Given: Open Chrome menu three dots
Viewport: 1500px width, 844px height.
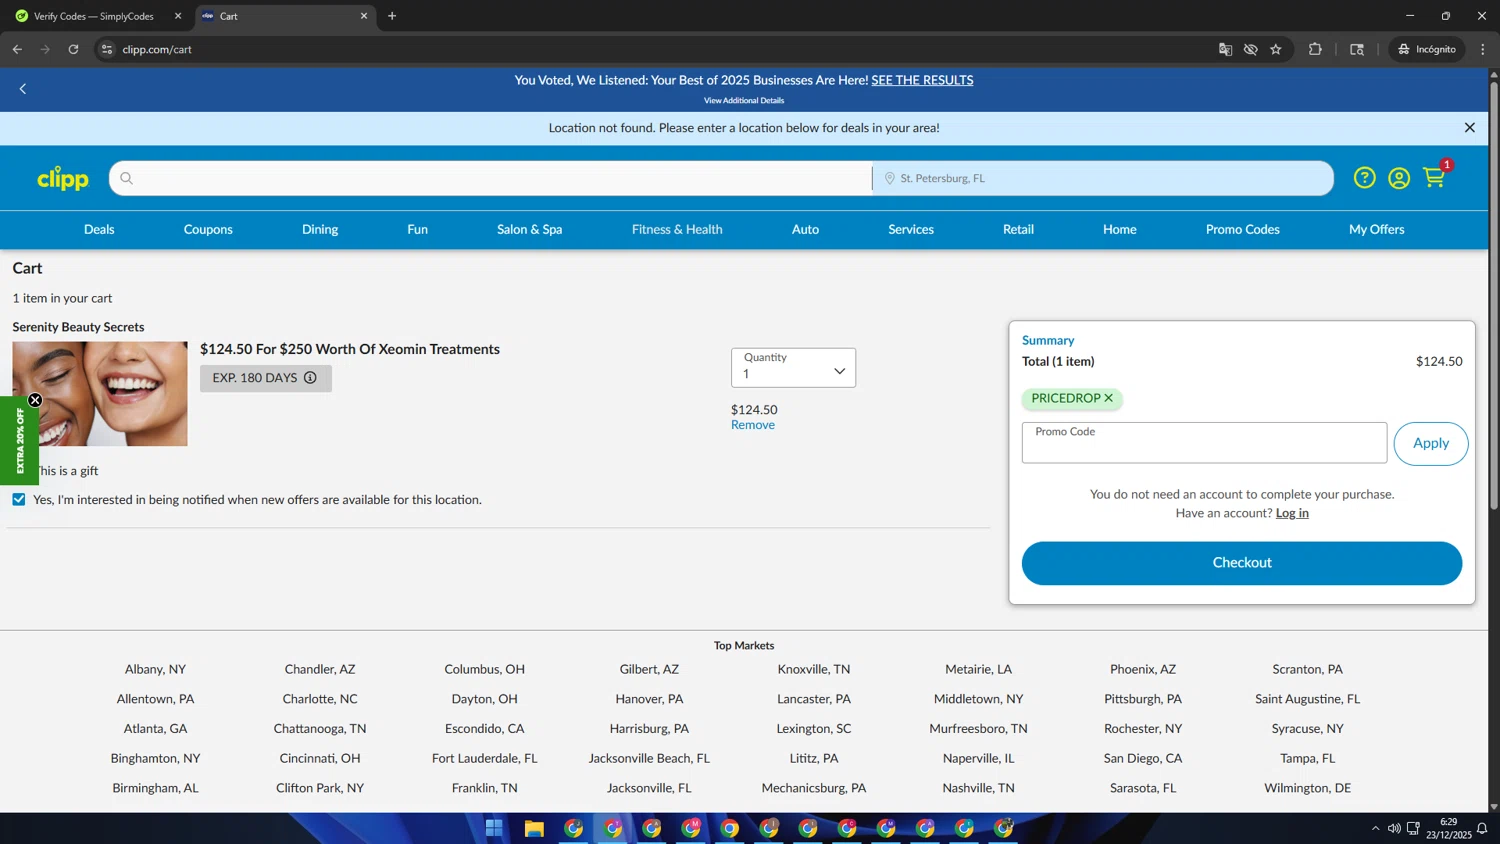Looking at the screenshot, I should point(1483,49).
